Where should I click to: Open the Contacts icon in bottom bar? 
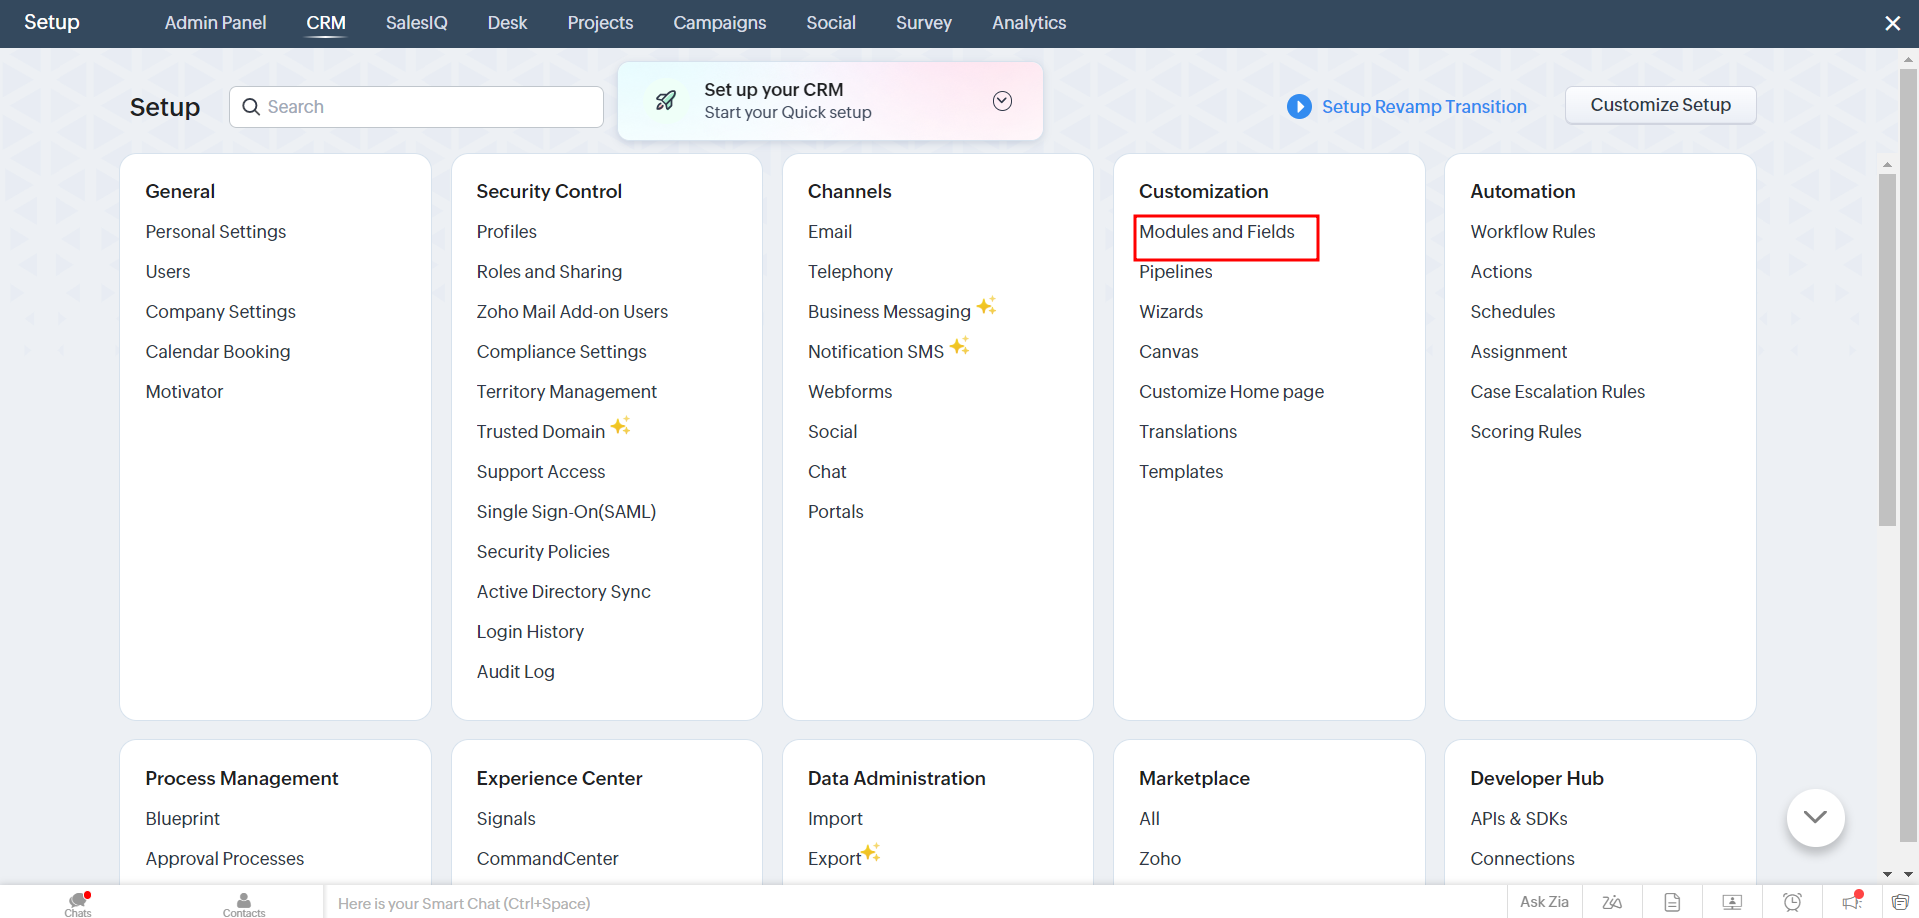coord(244,903)
